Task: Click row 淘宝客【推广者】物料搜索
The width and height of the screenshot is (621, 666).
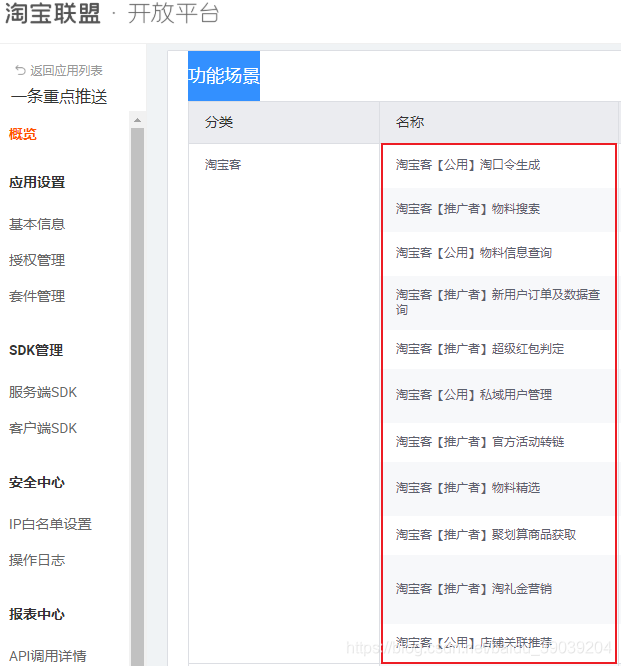Action: tap(499, 209)
